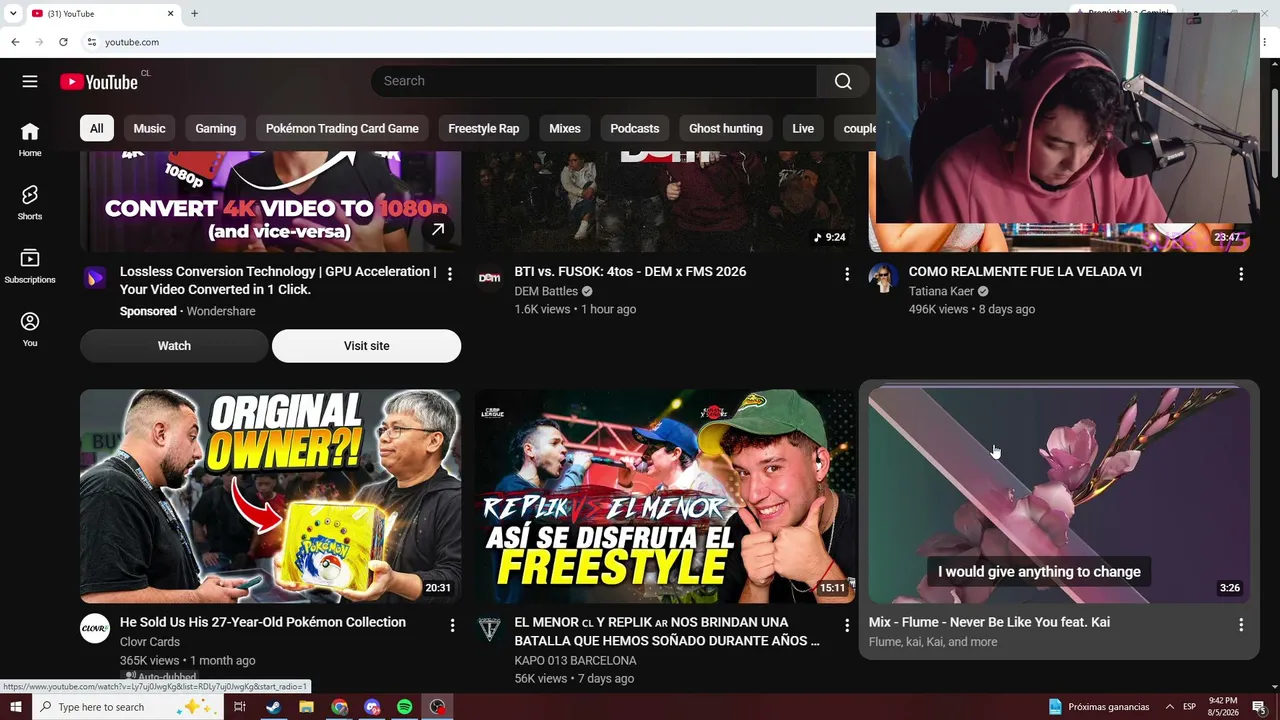Select the Ghost hunting chip

726,128
